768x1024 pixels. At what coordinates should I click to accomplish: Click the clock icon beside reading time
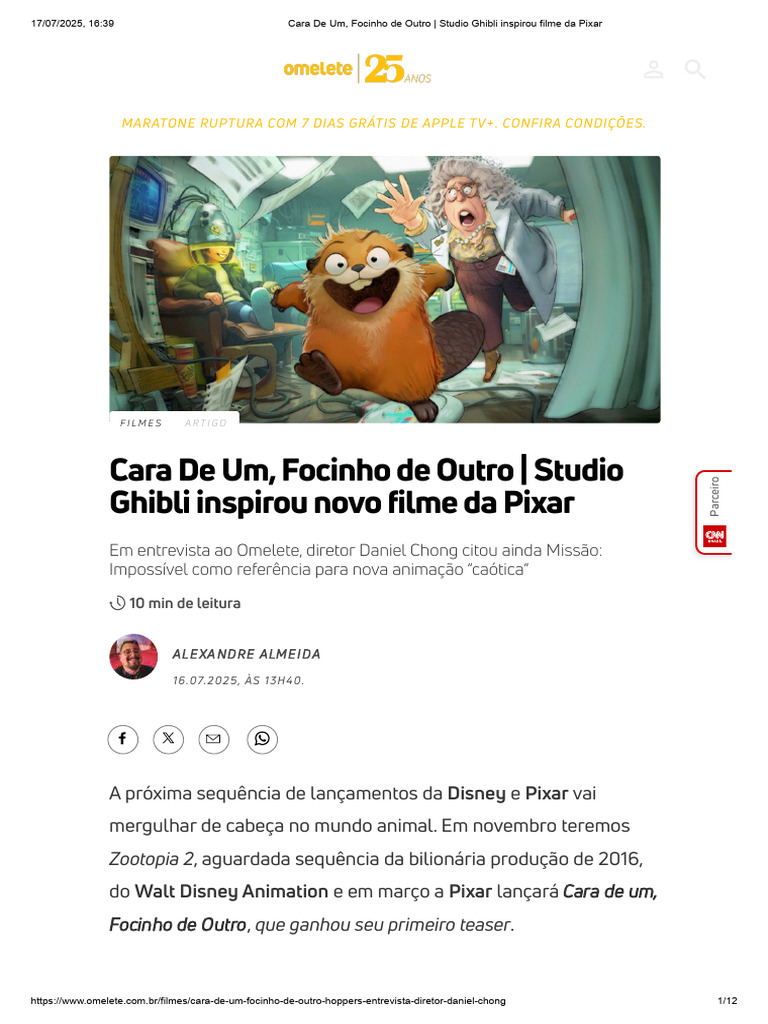(x=117, y=603)
